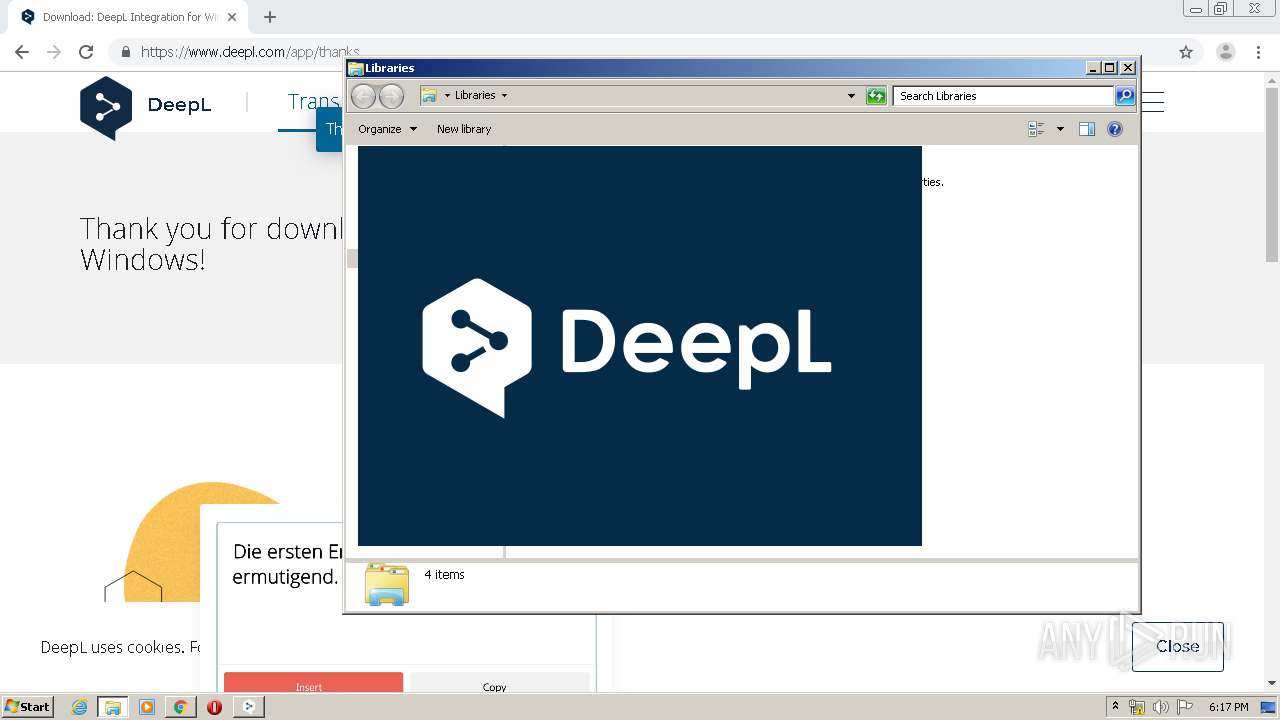Click the network tray icon

tap(1137, 707)
